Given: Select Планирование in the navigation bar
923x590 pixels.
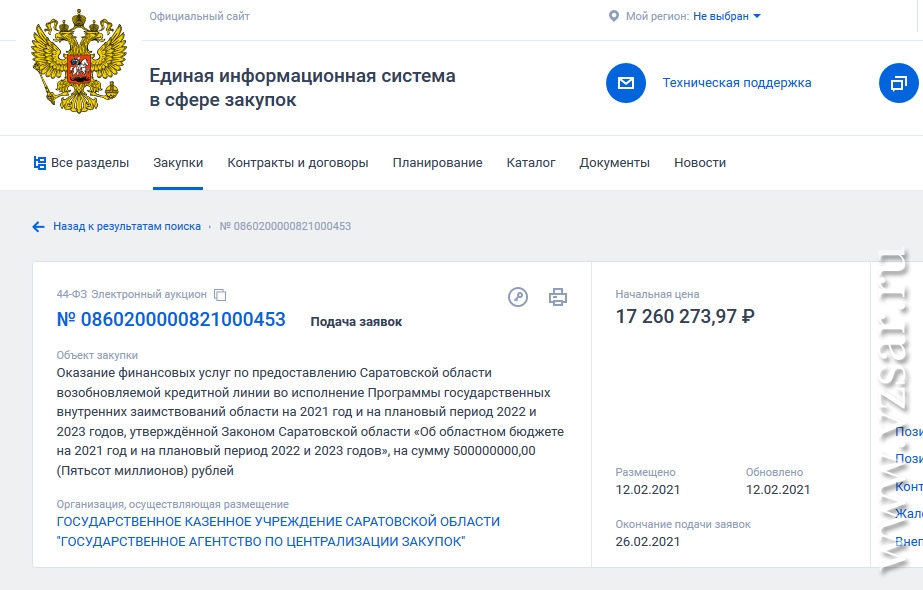Looking at the screenshot, I should click(437, 163).
